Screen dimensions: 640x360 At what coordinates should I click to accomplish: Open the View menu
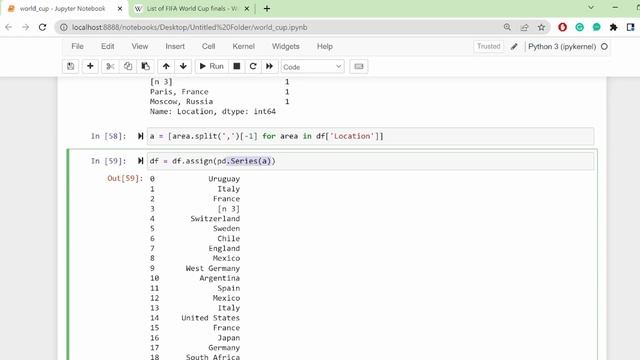click(140, 47)
